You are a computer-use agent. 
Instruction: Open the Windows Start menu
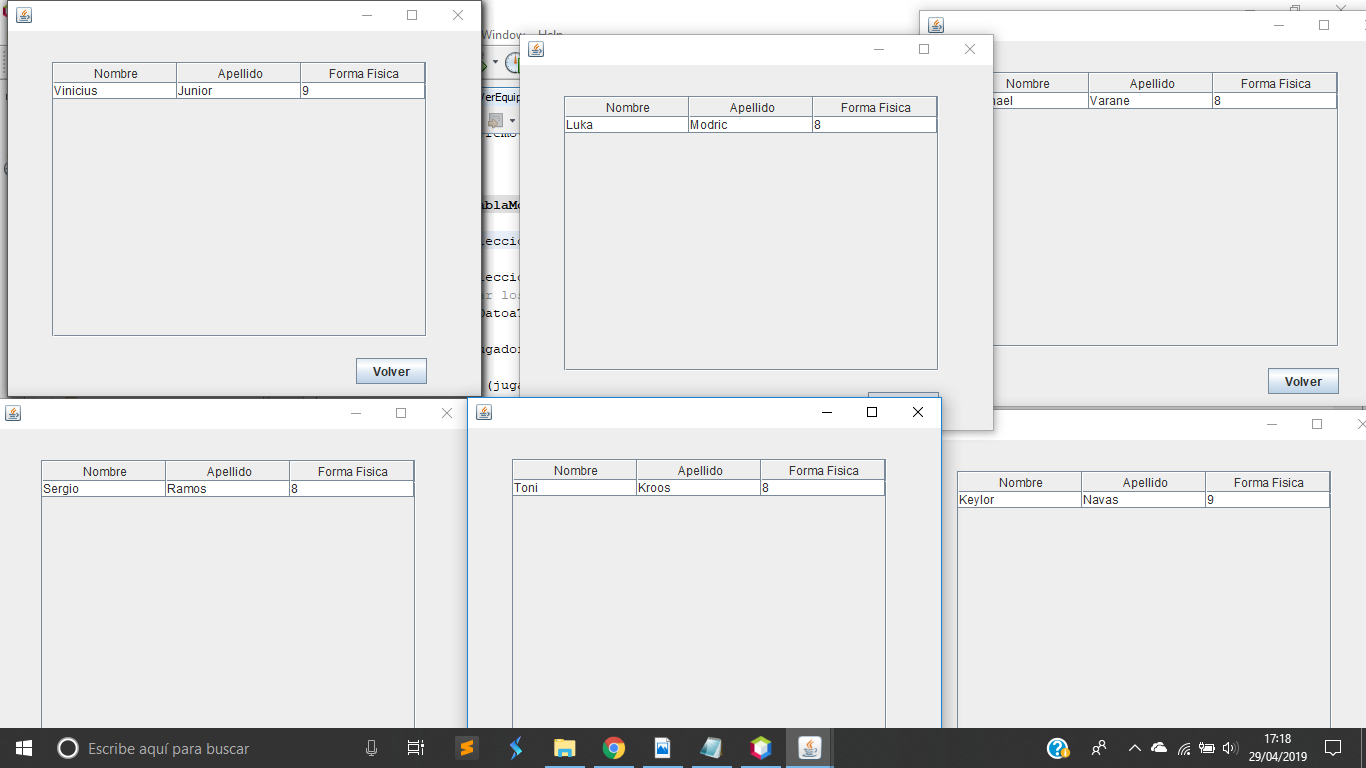click(24, 748)
